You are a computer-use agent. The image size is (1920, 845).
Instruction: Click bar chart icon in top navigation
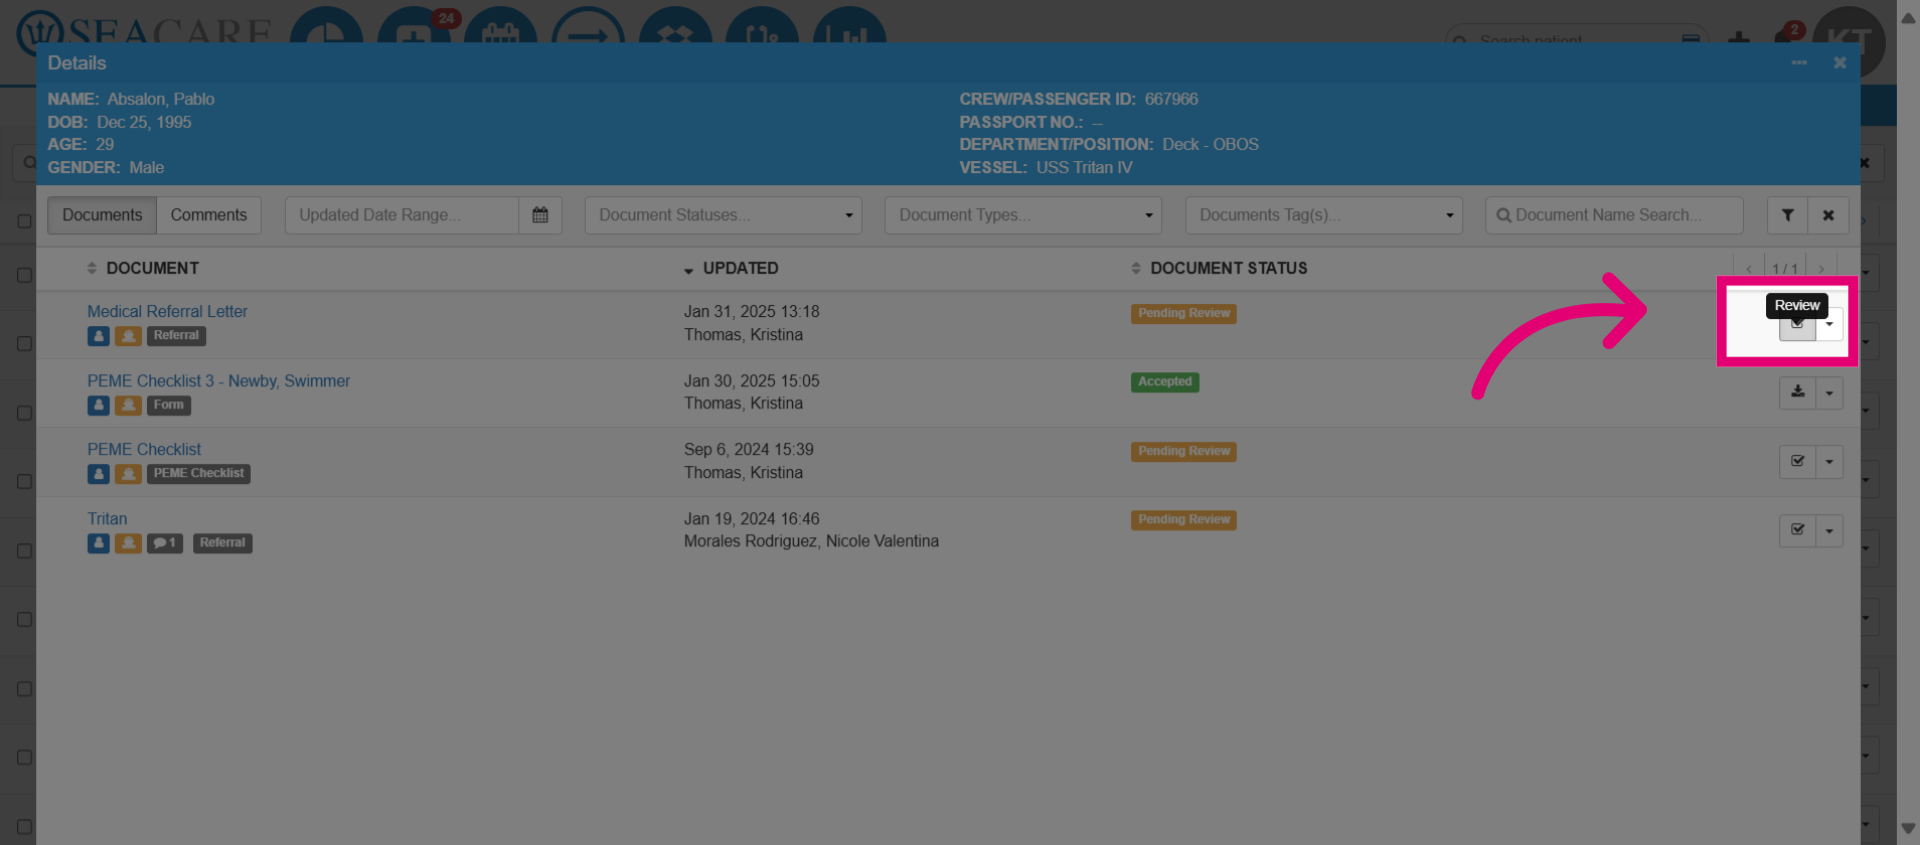850,28
